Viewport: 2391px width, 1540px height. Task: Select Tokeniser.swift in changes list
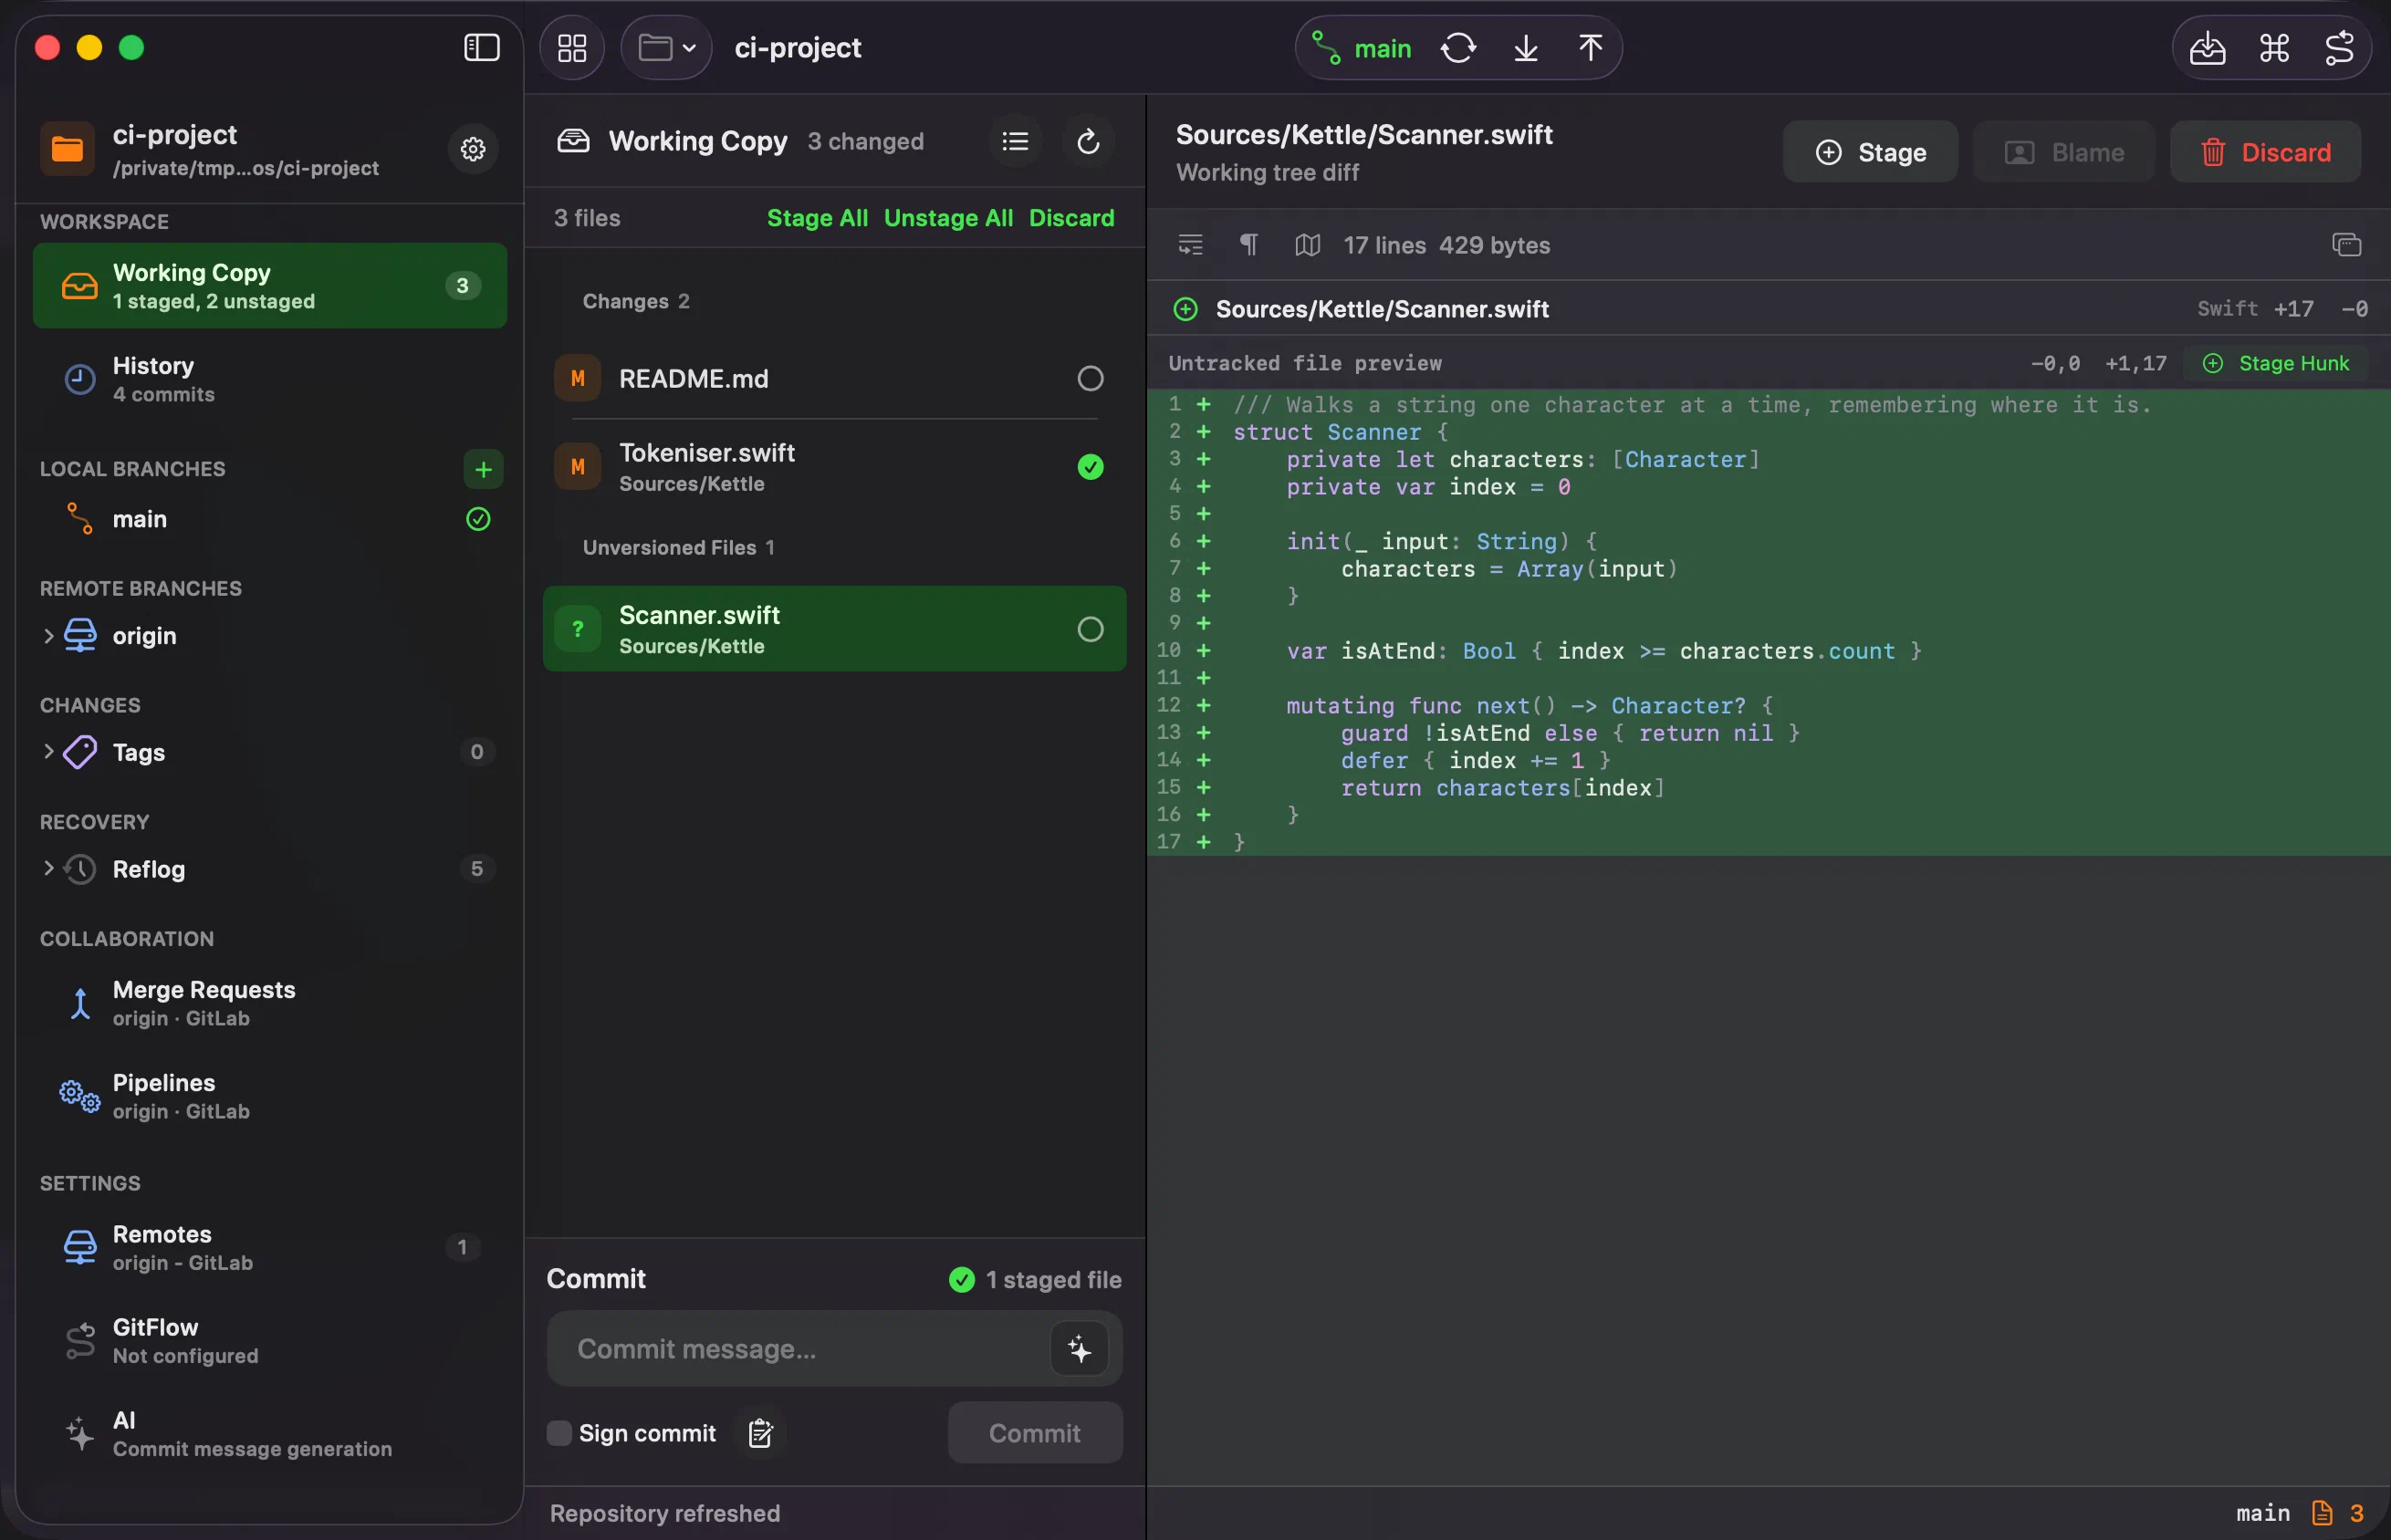[x=834, y=467]
